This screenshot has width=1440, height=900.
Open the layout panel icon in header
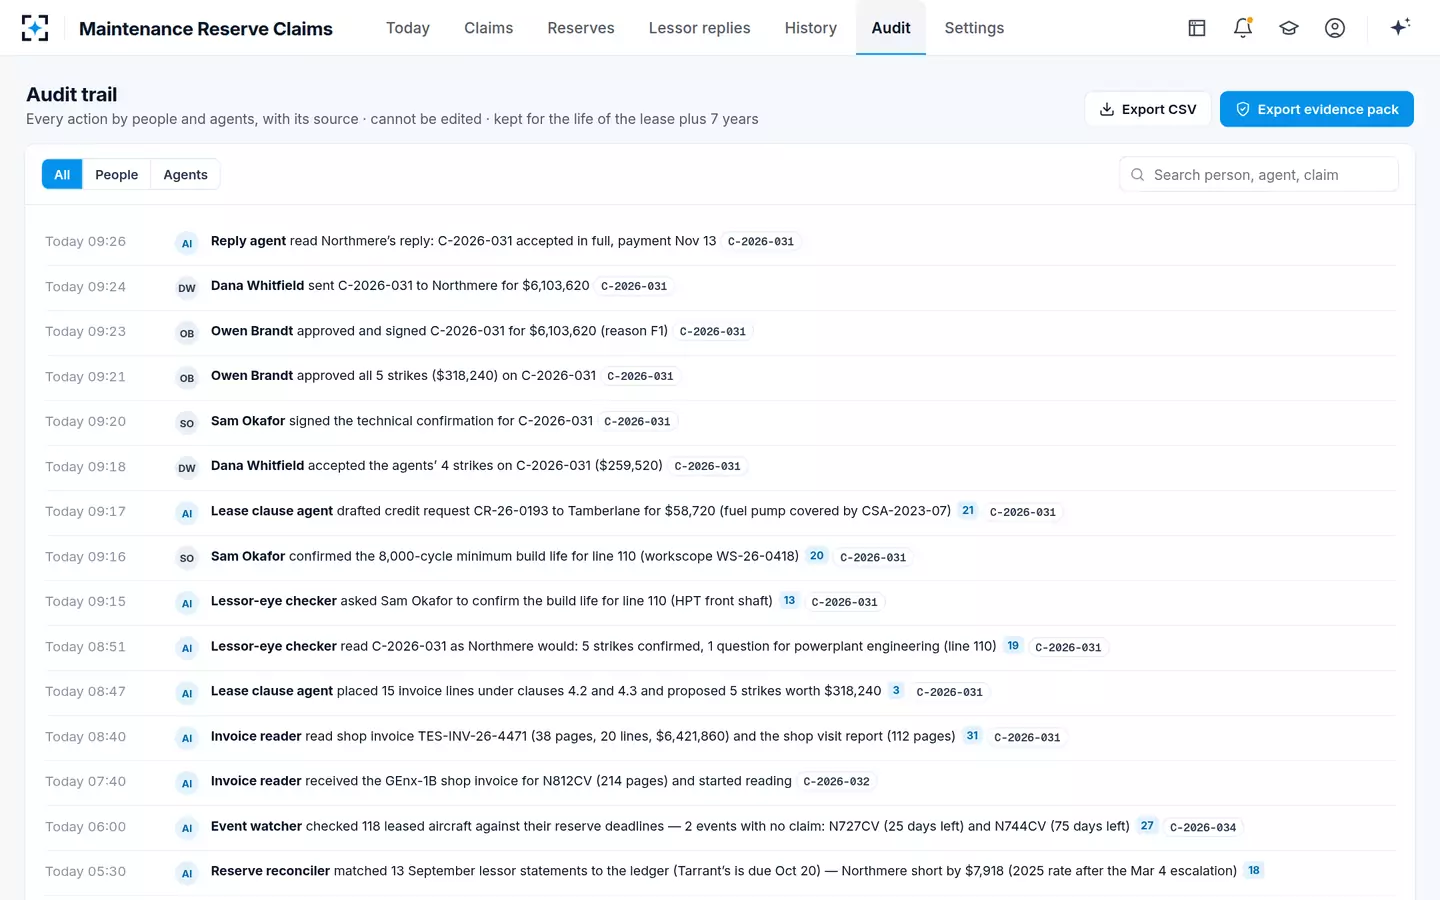click(x=1197, y=28)
